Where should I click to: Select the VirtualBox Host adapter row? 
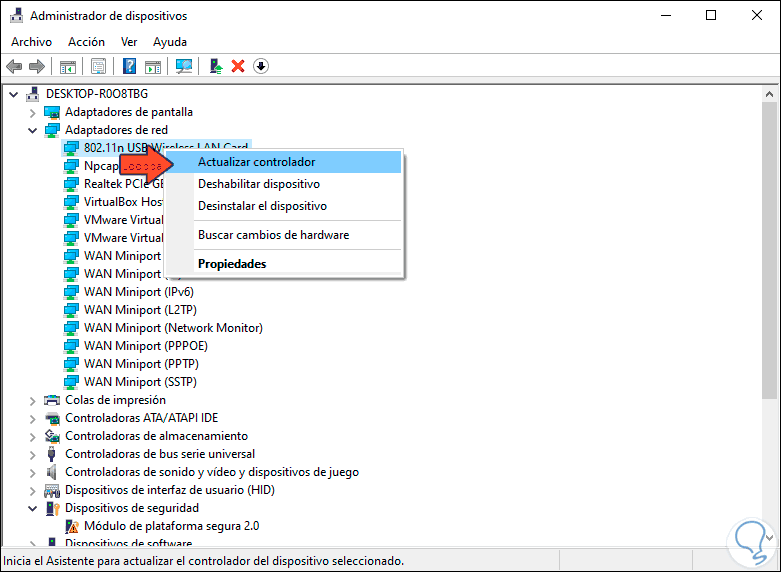[x=123, y=202]
